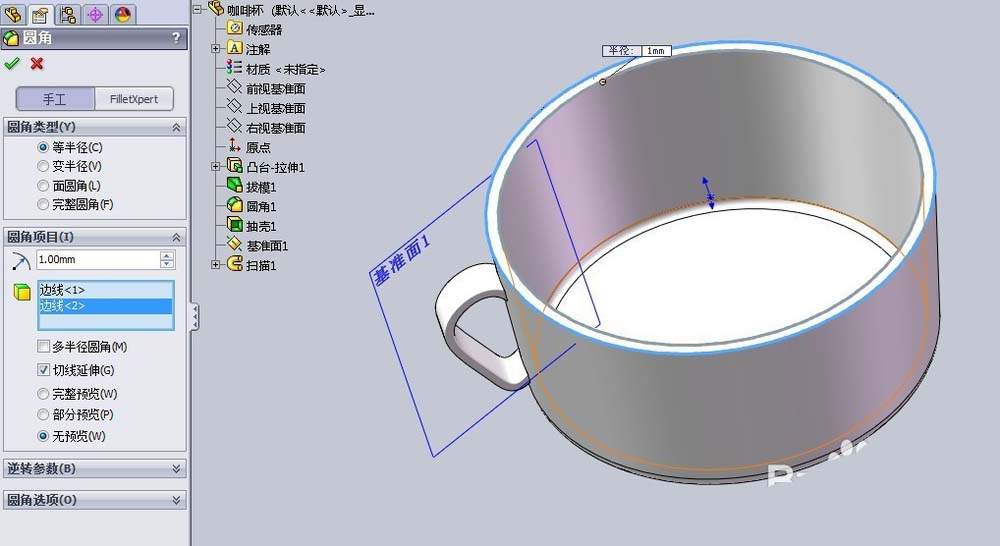
Task: Open the FeatureManager design tree tab
Action: 13,13
